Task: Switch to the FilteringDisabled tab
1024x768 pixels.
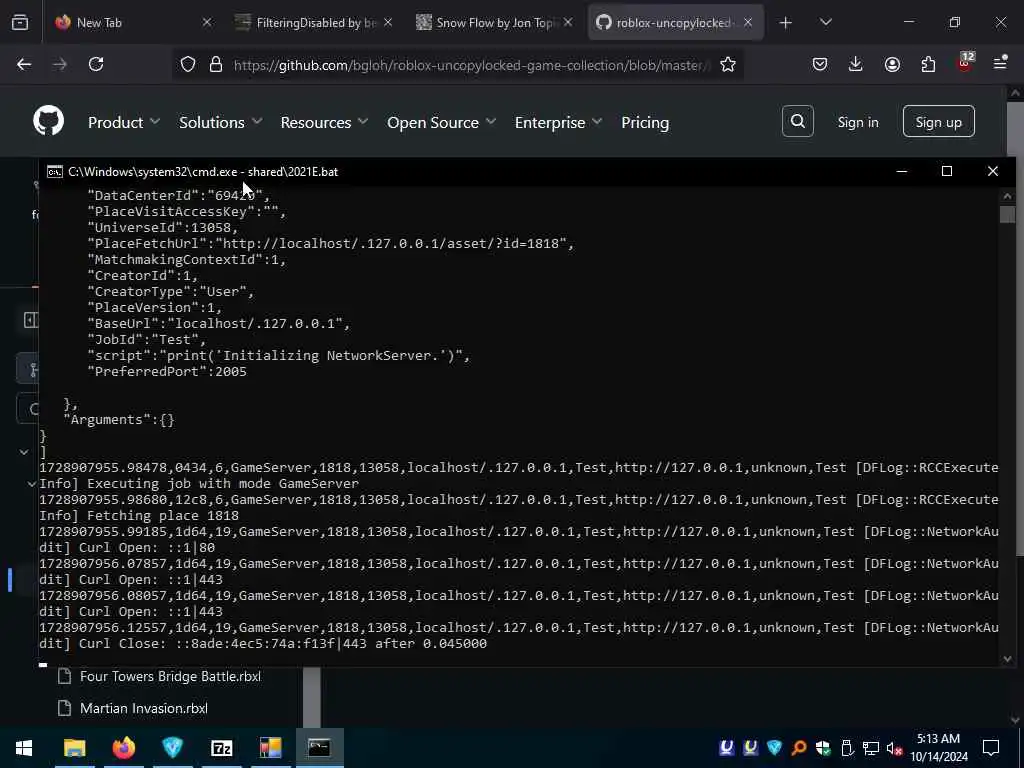Action: pos(315,22)
